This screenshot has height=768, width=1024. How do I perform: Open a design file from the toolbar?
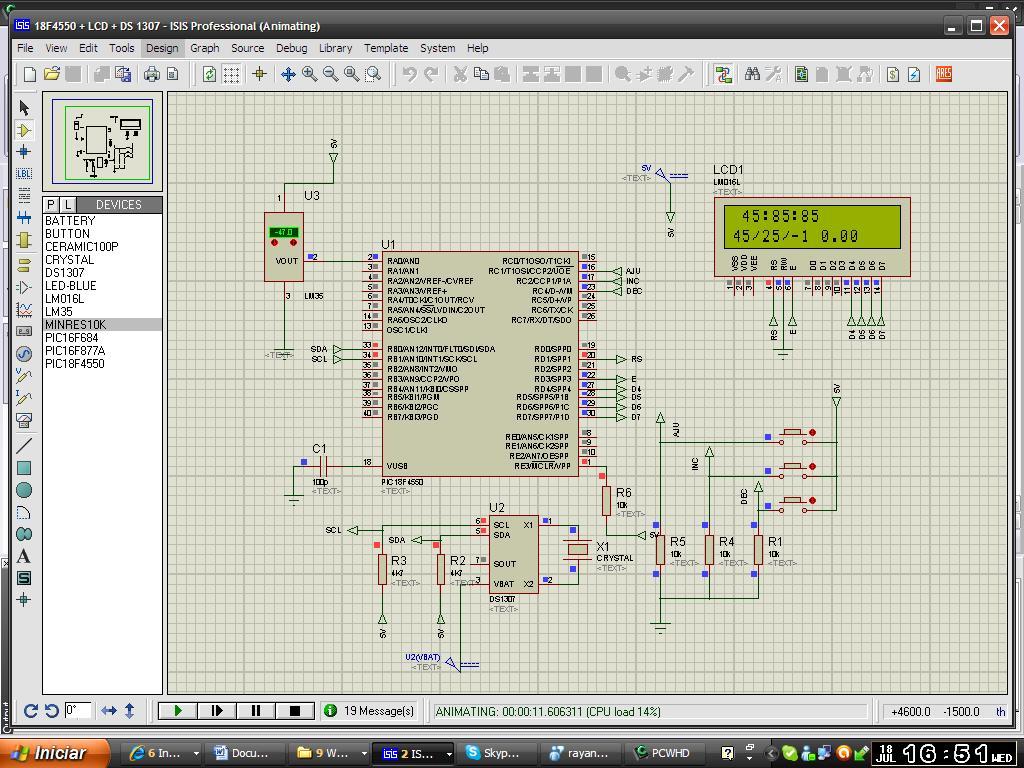52,74
